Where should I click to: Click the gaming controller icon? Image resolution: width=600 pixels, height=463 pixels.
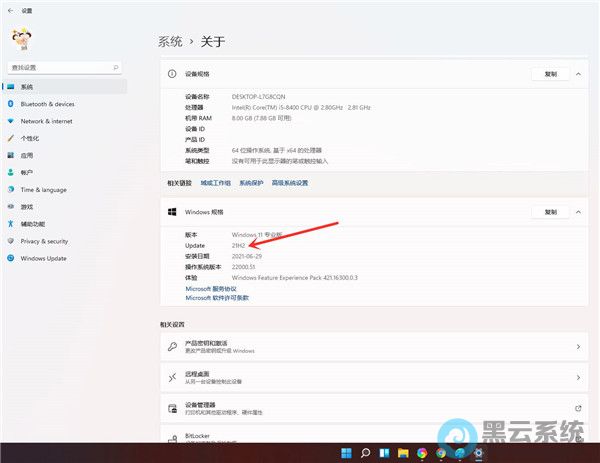11,207
